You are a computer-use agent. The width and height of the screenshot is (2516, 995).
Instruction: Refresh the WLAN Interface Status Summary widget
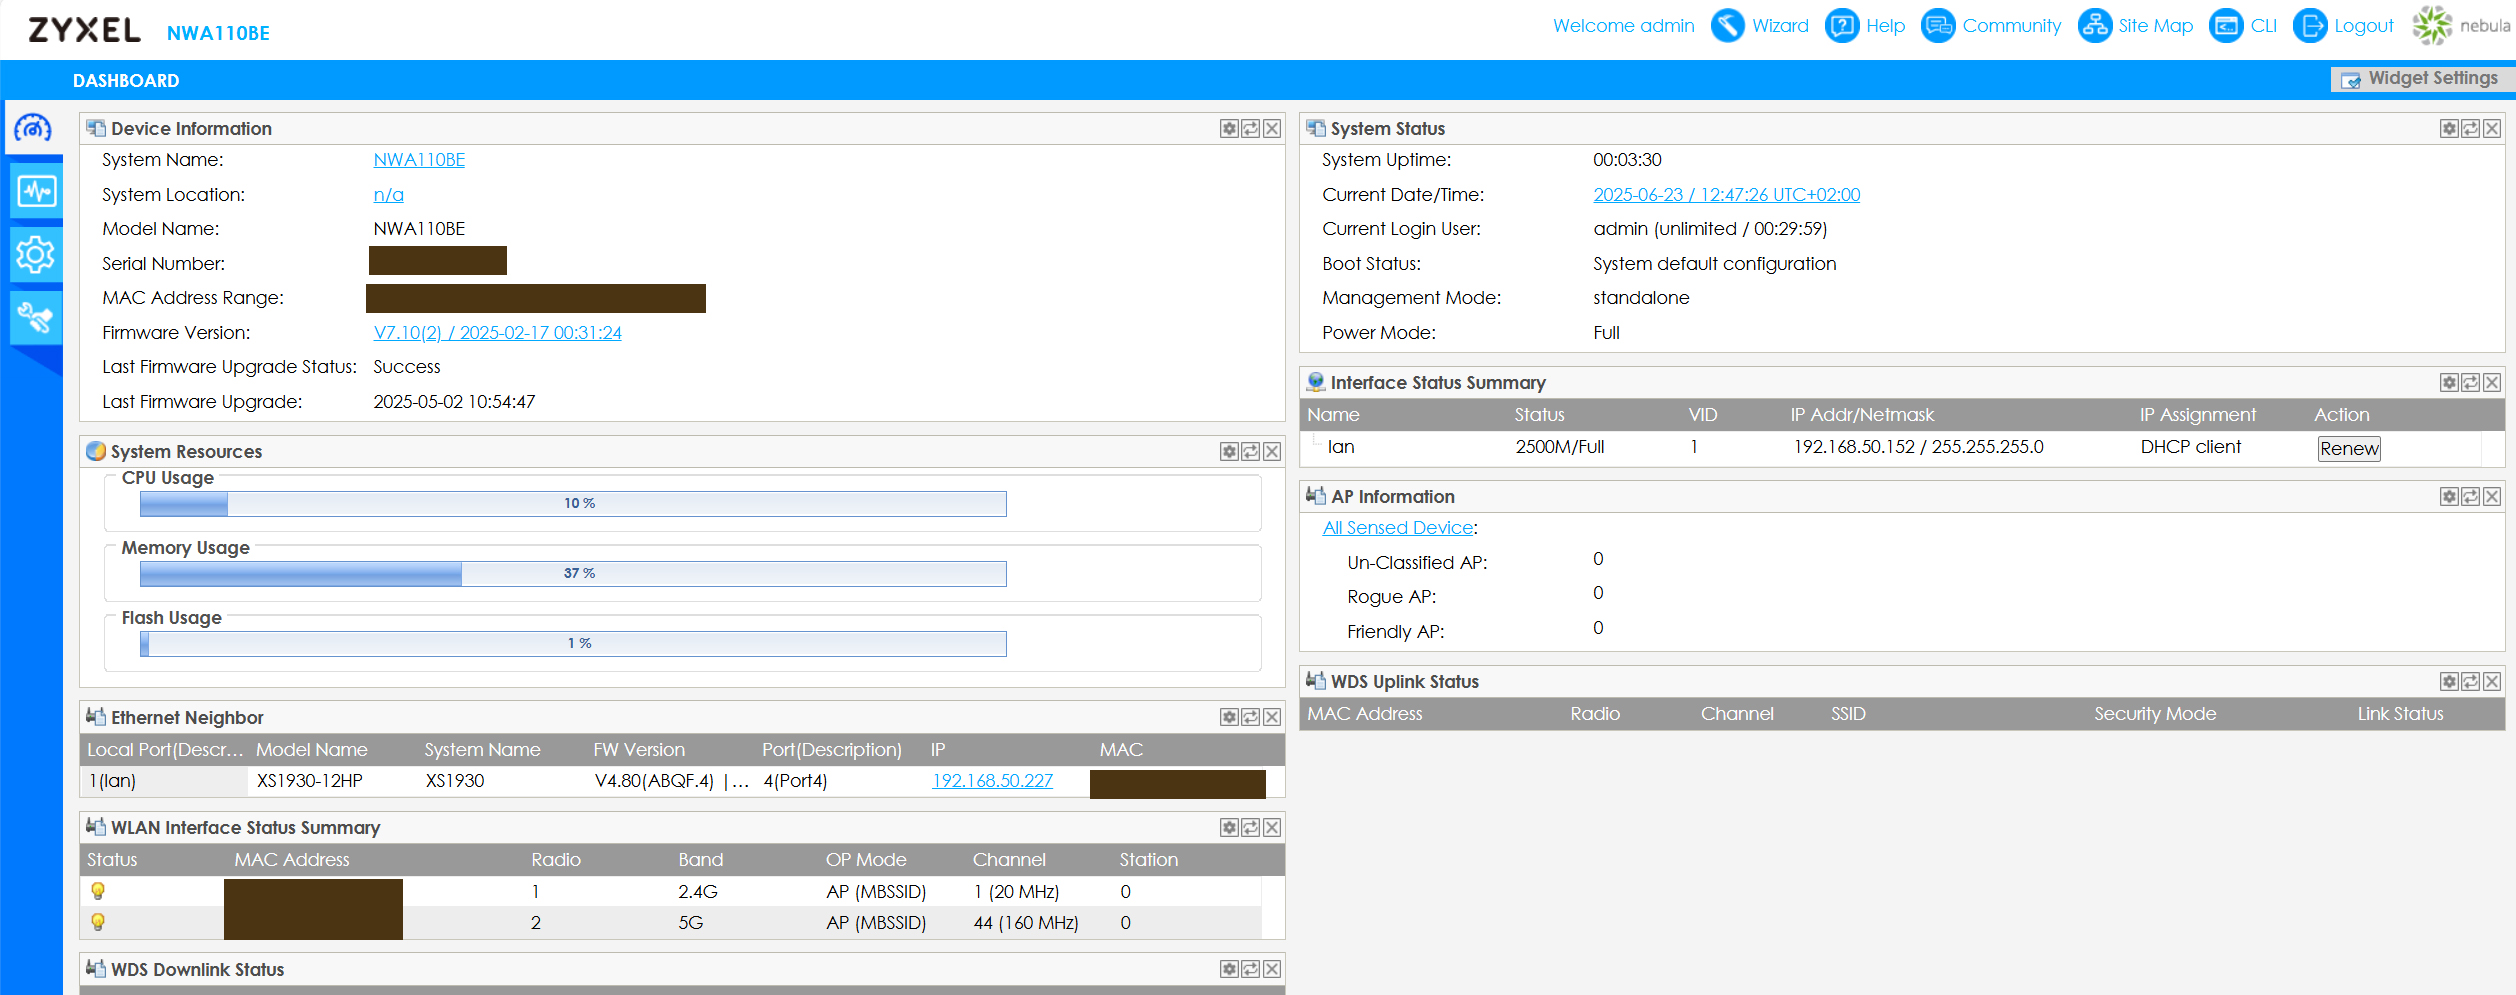[1250, 827]
